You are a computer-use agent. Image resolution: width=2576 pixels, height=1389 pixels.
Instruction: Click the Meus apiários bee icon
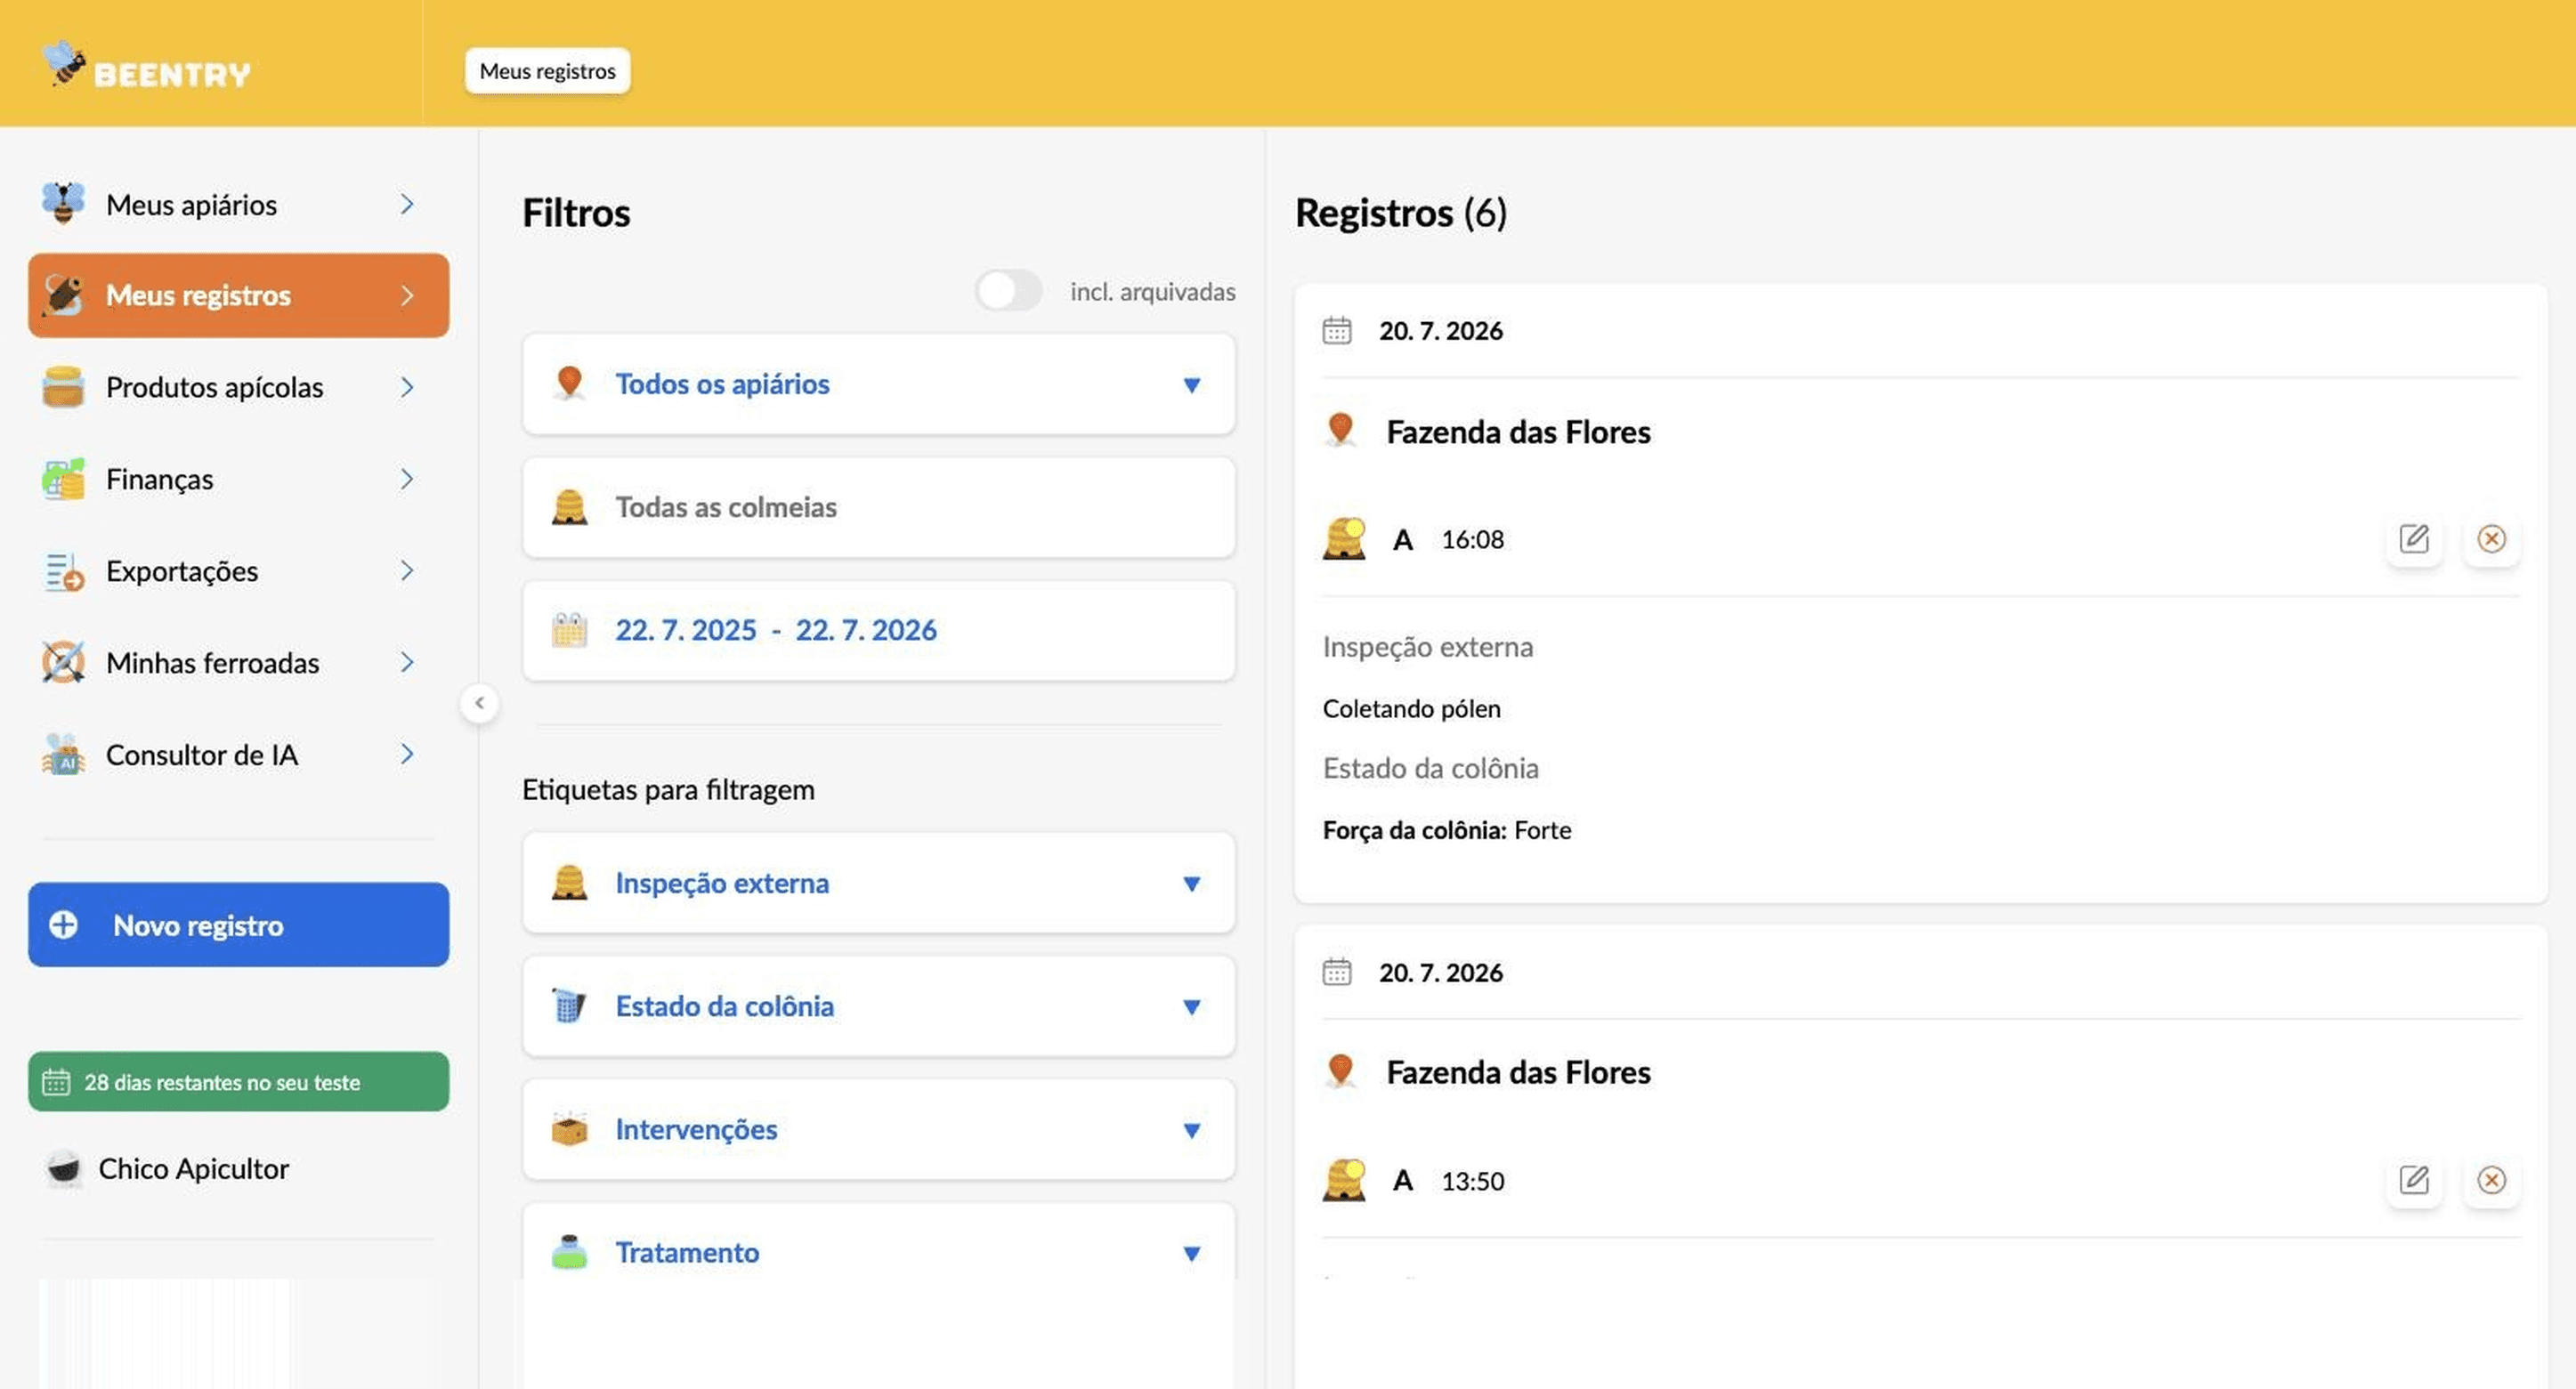[x=63, y=203]
